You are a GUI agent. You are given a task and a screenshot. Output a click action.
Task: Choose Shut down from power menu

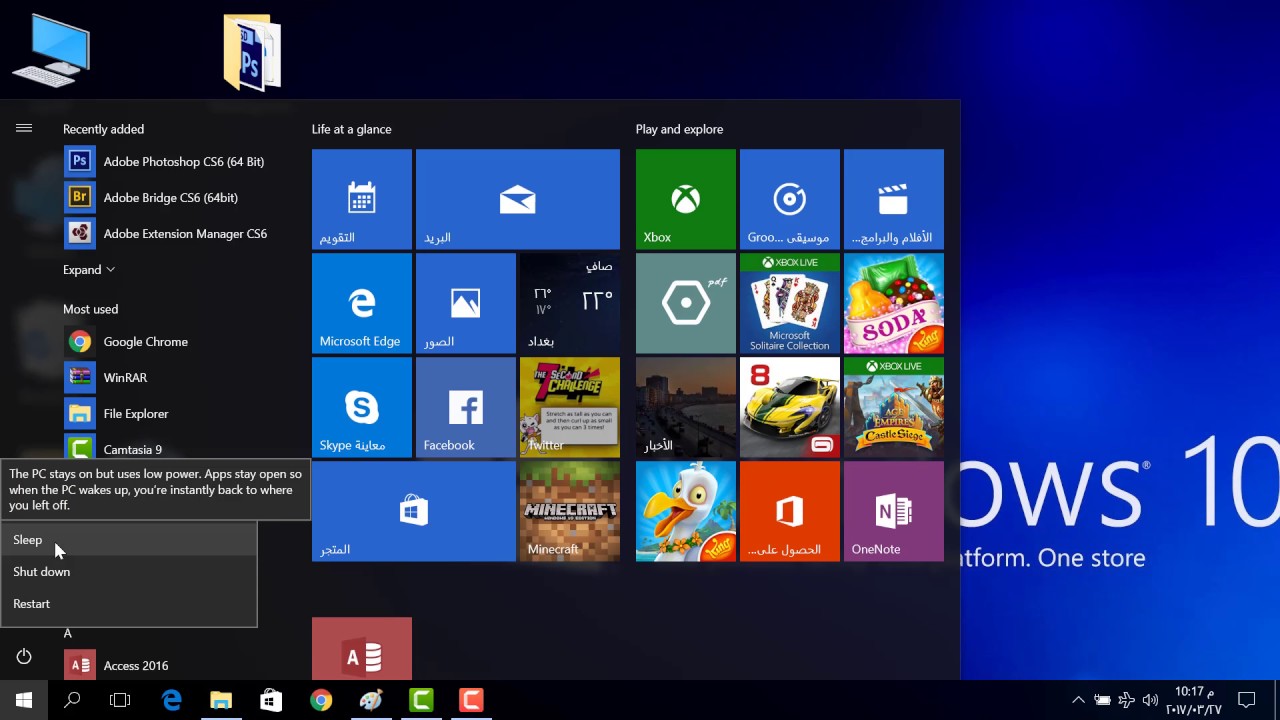(129, 572)
